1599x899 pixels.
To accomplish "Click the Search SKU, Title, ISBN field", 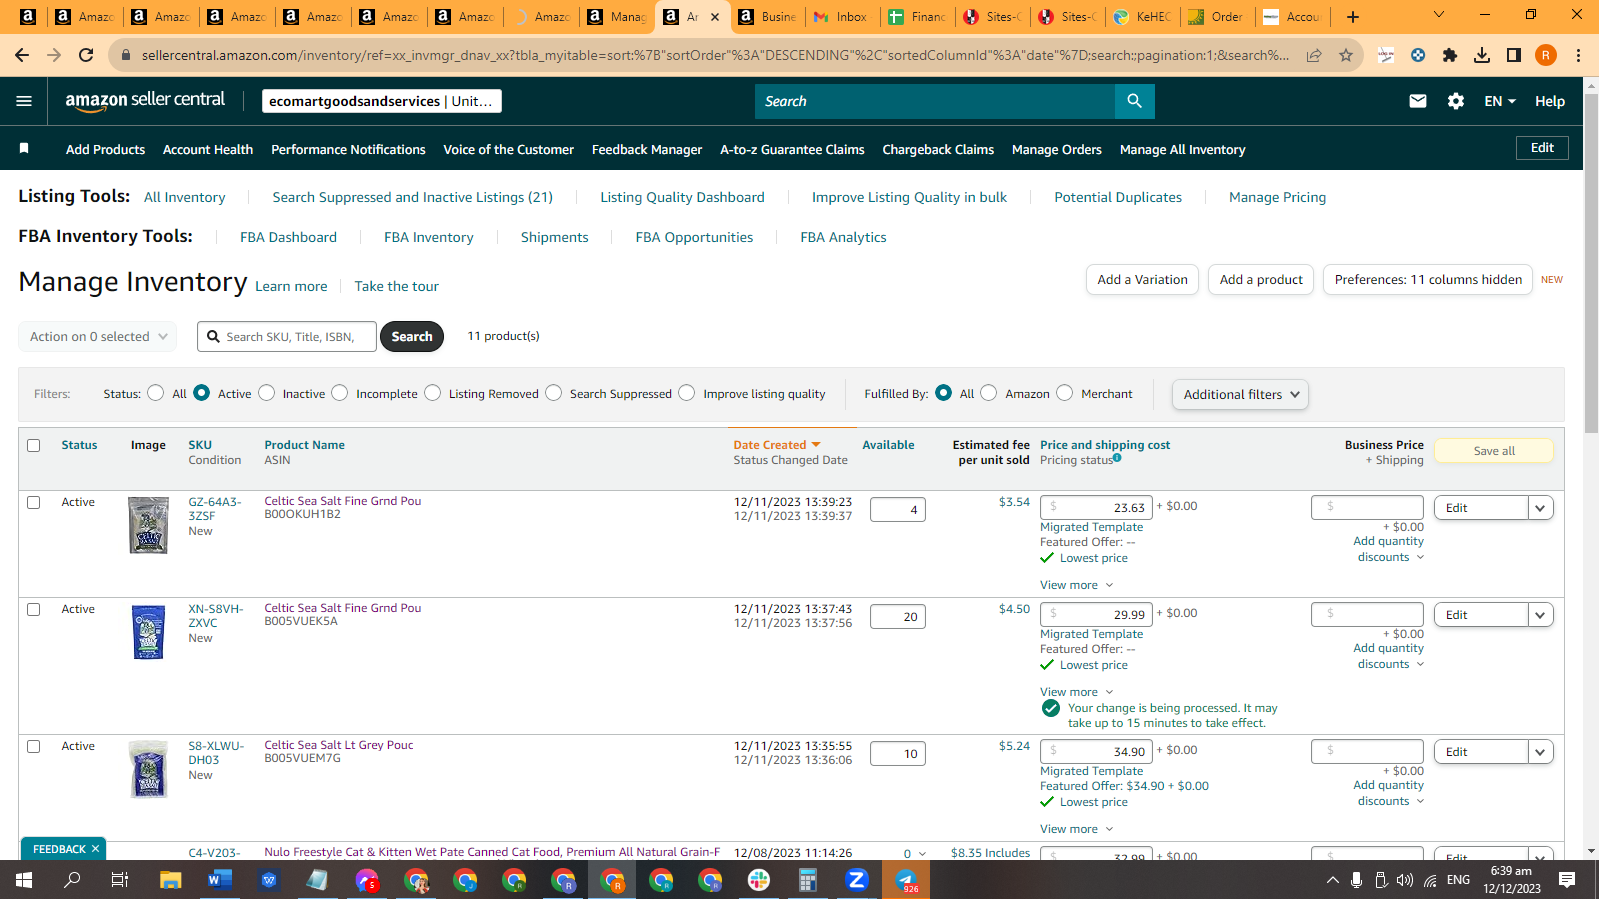I will pyautogui.click(x=287, y=337).
